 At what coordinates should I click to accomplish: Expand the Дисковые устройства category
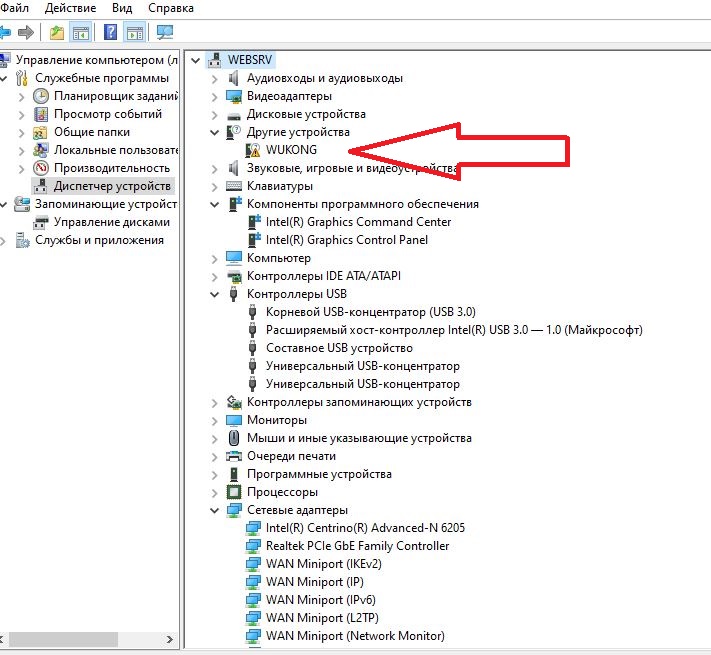pyautogui.click(x=214, y=115)
